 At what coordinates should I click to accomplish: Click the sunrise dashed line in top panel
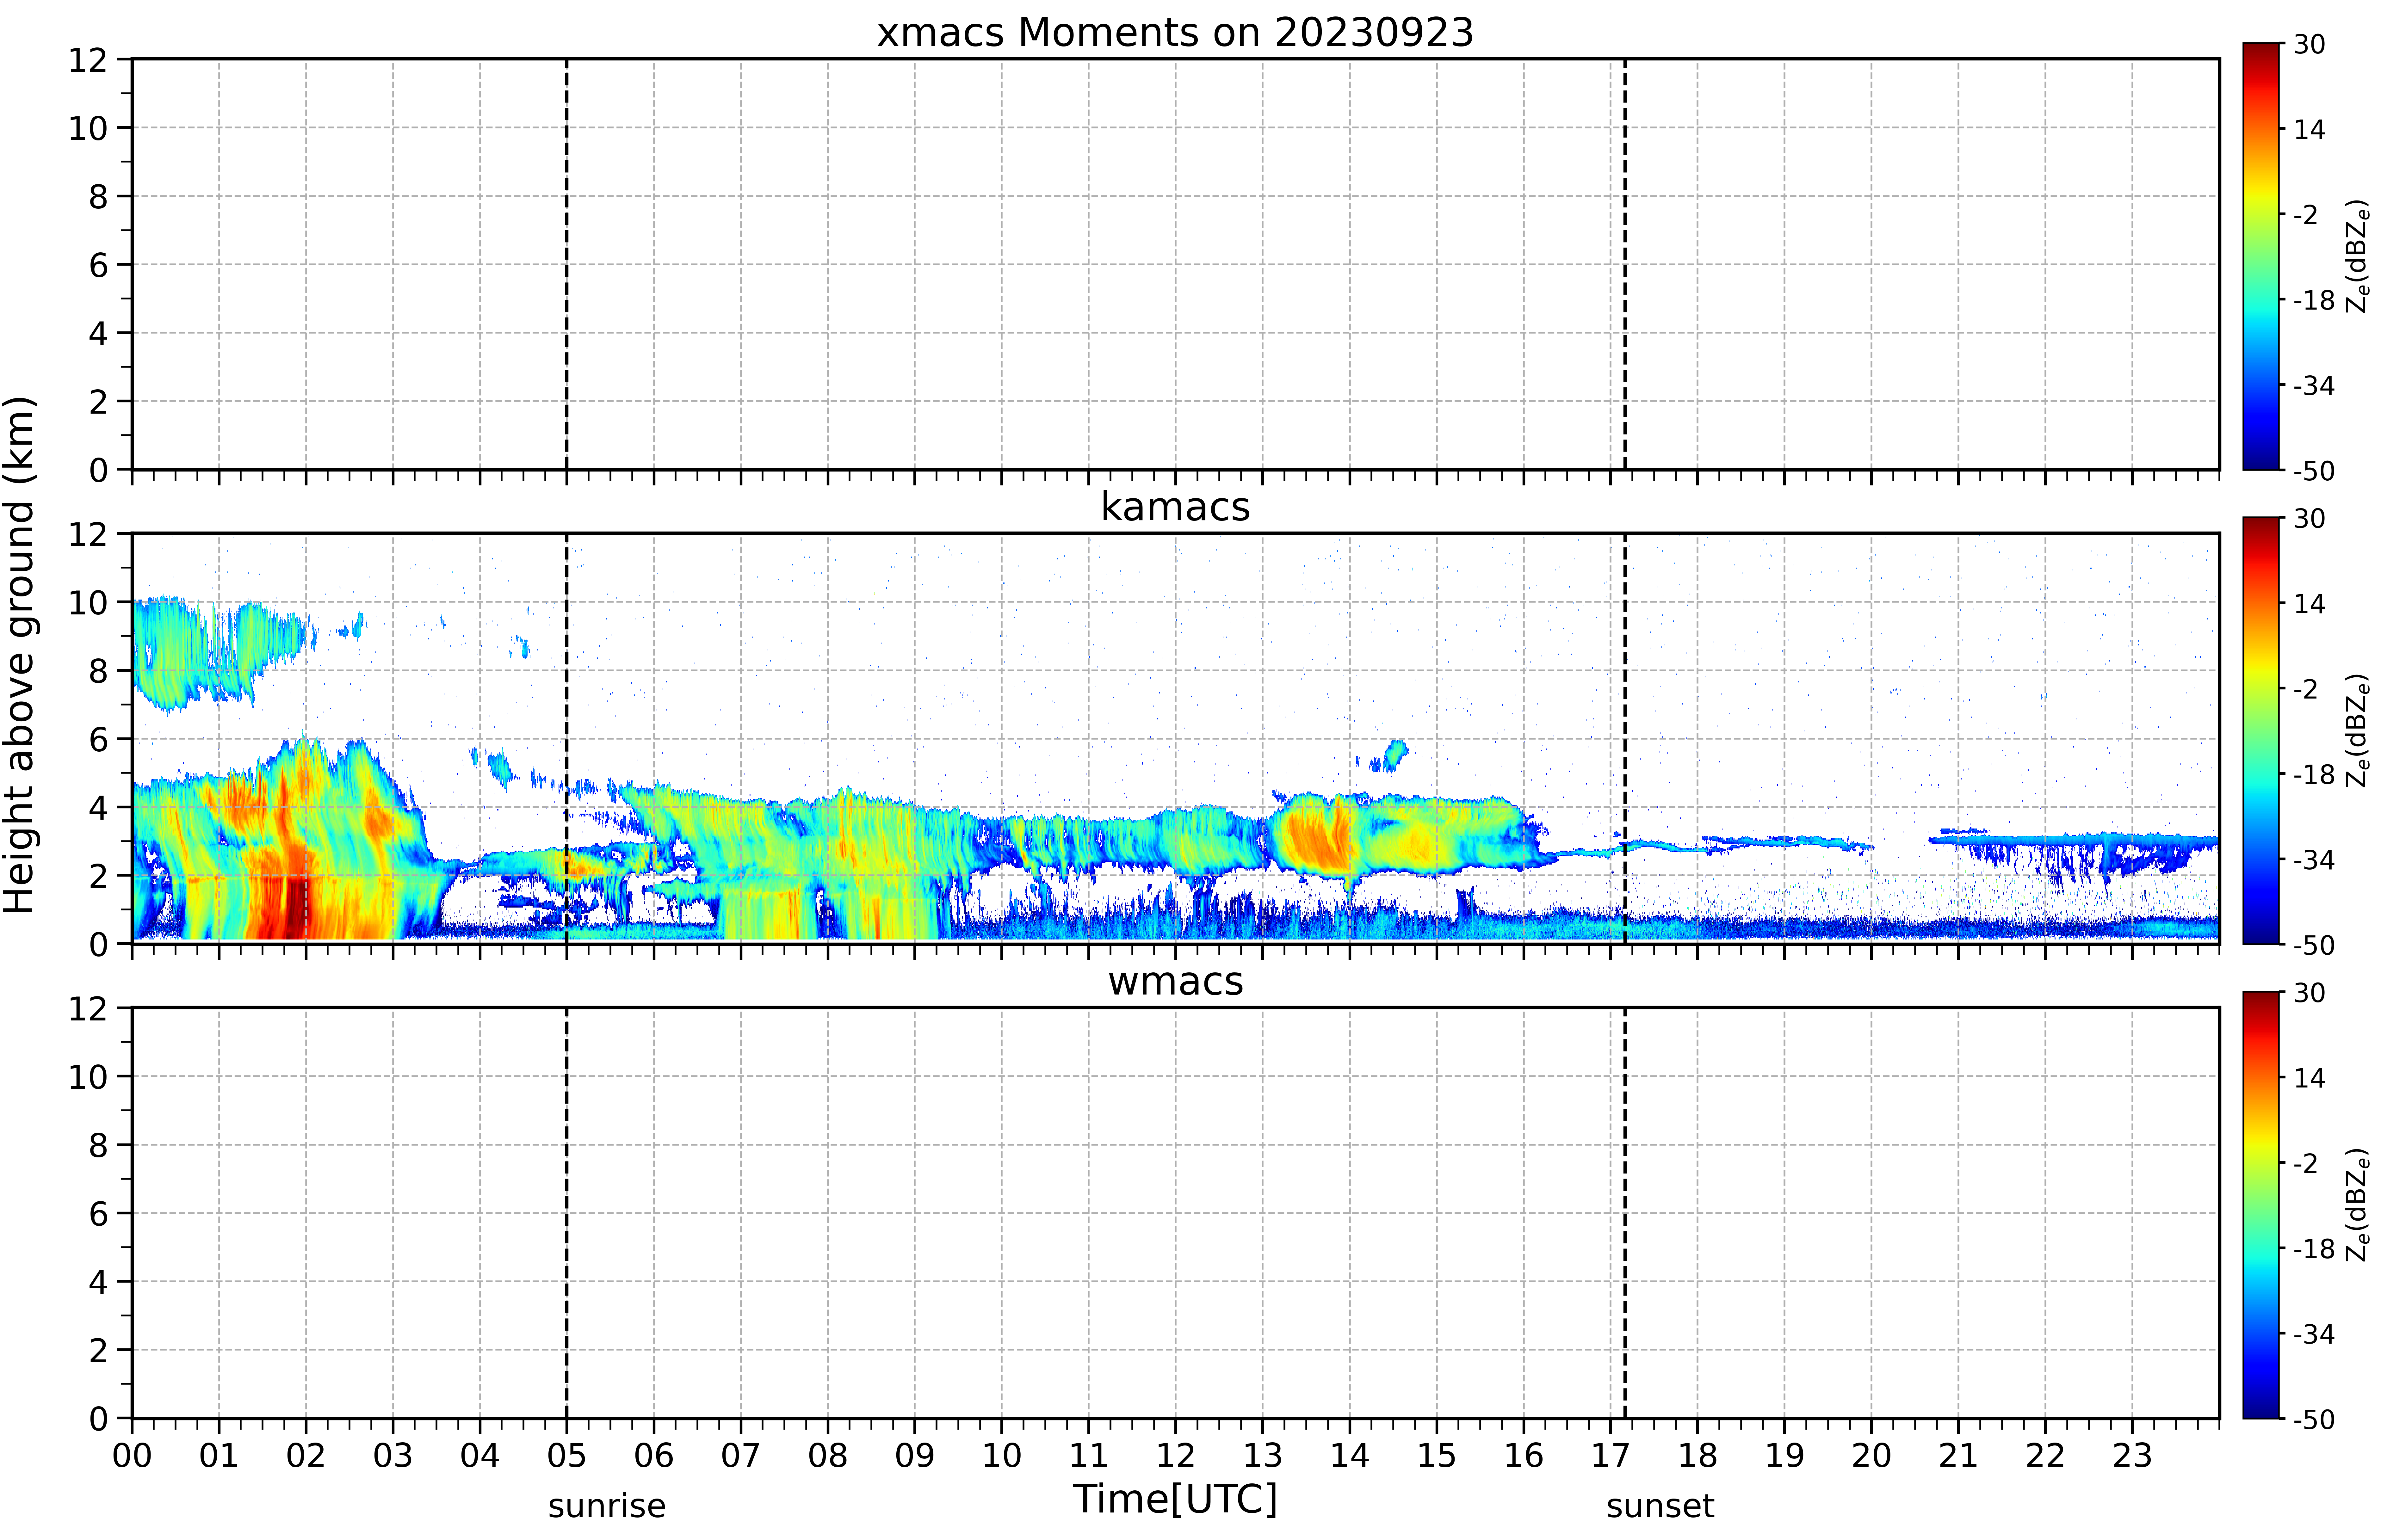(567, 264)
